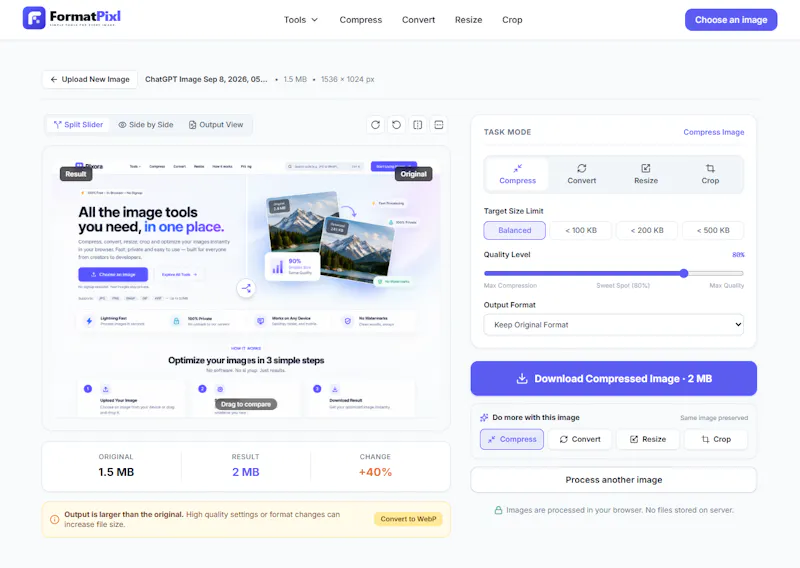Click the image preview thumbnail
Viewport: 800px width, 568px height.
246,288
